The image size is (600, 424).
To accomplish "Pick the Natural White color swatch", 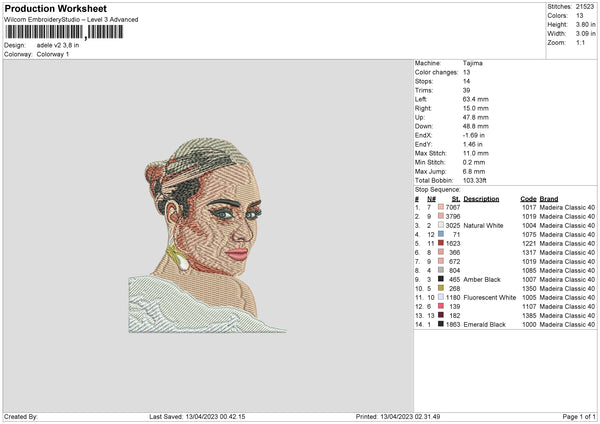I will (441, 225).
